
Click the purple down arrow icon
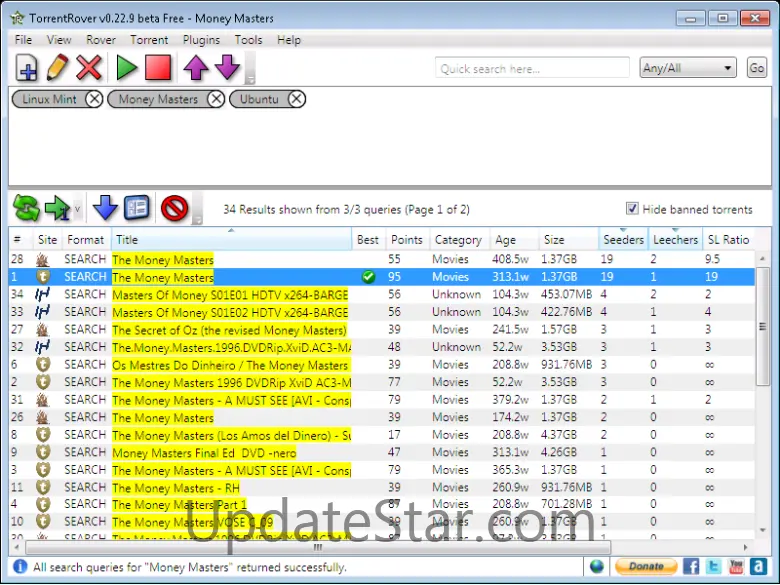click(227, 68)
